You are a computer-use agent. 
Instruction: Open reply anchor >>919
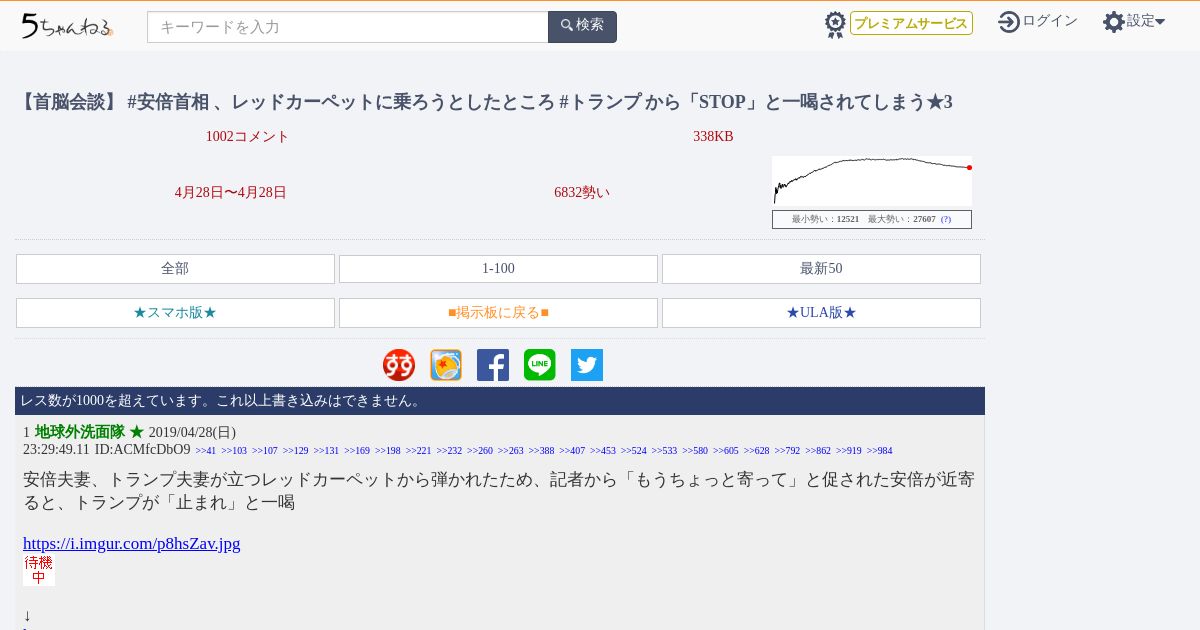click(848, 451)
